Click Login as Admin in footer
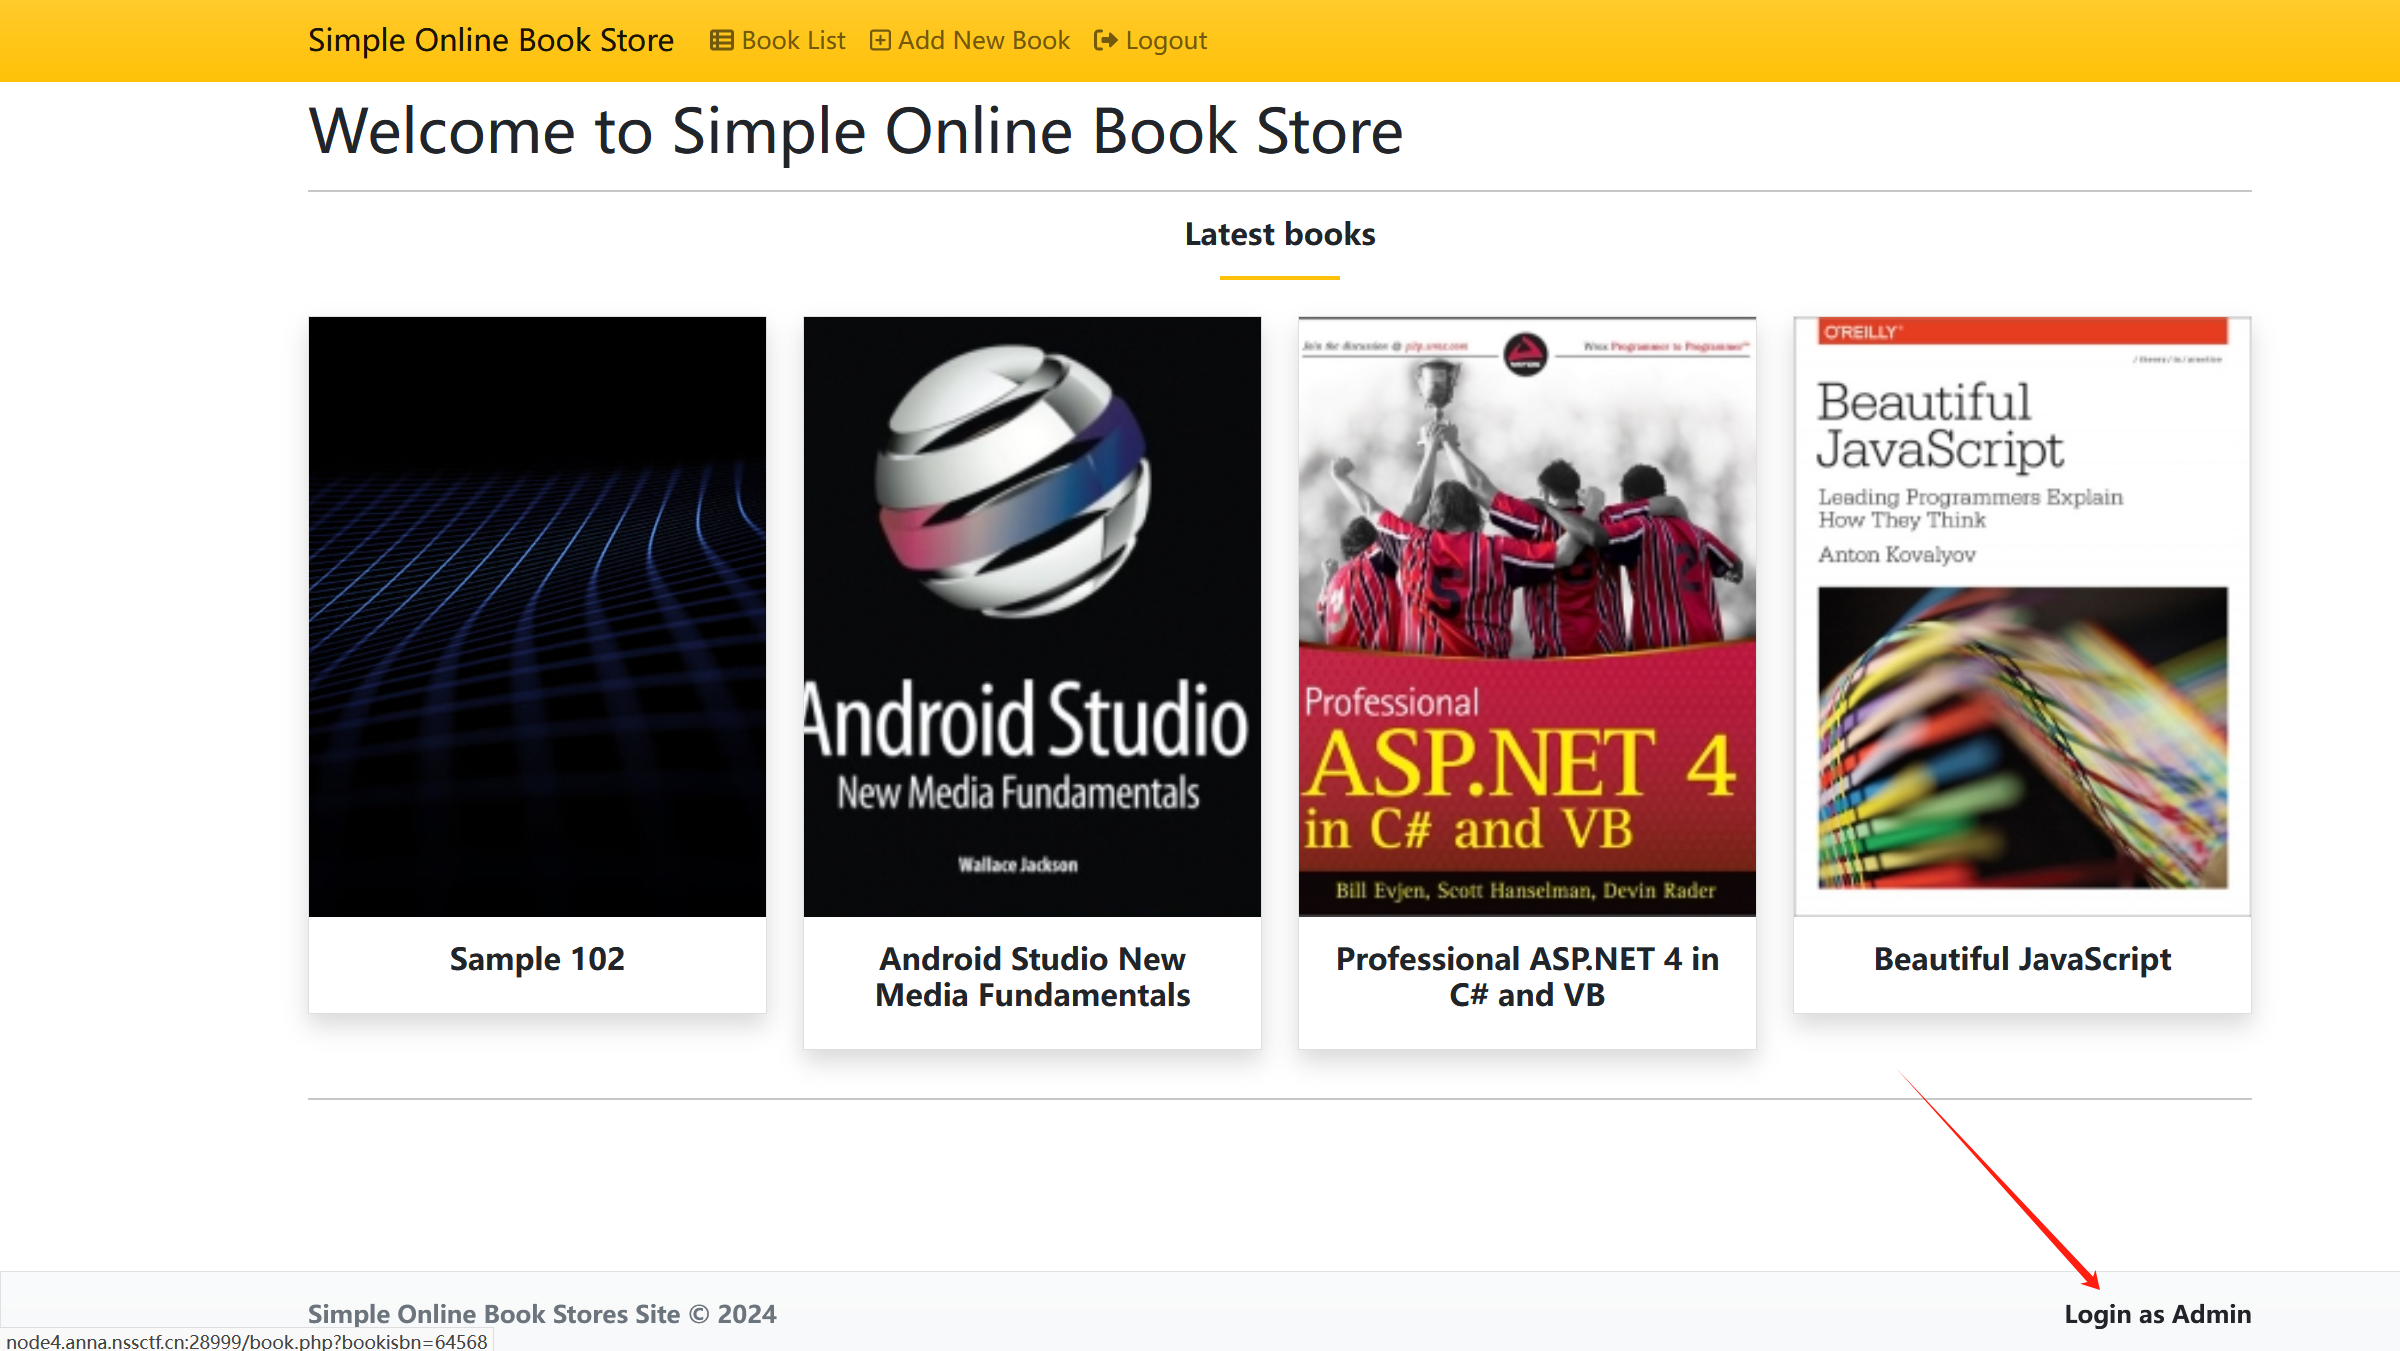 [2157, 1313]
